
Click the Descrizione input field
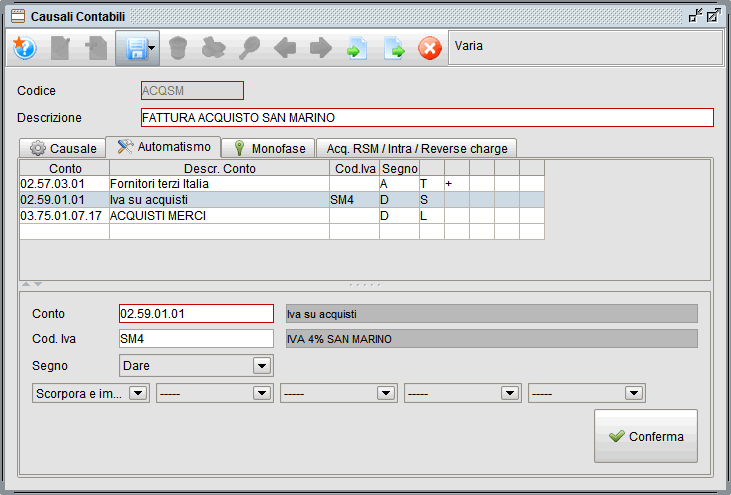[427, 117]
